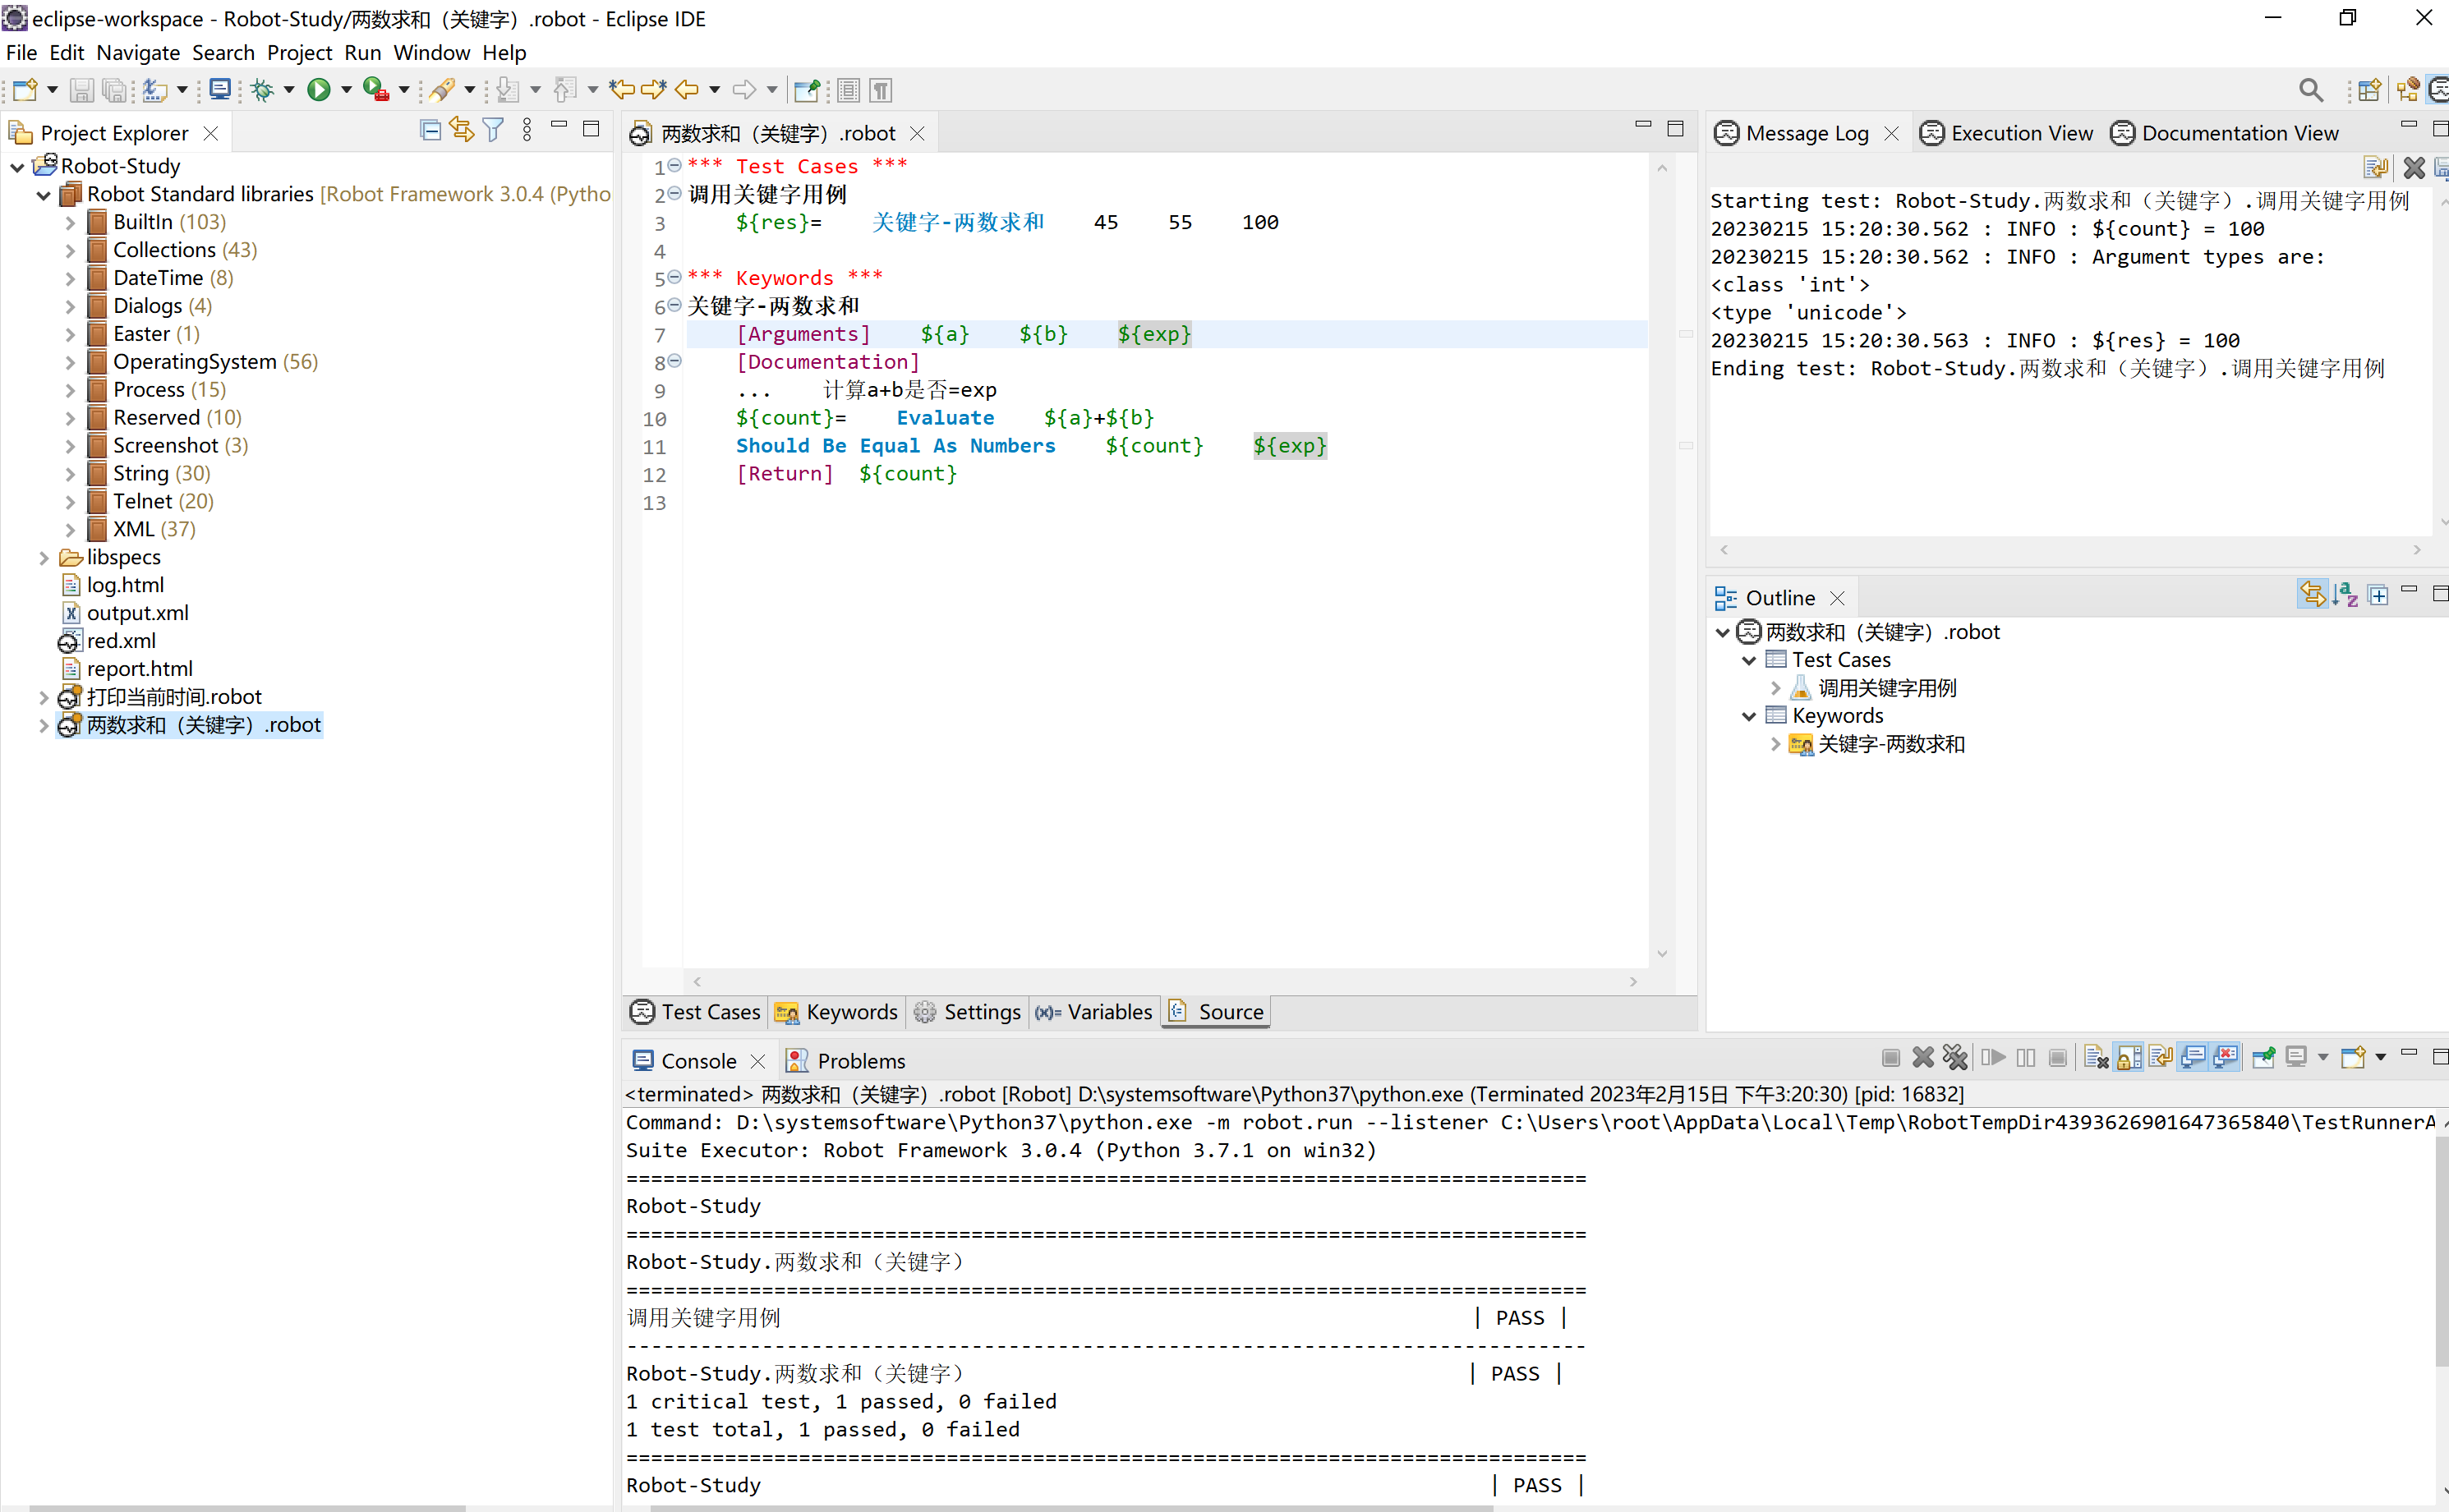Viewport: 2449px width, 1512px height.
Task: Click Collapse All in Project Explorer
Action: coord(430,130)
